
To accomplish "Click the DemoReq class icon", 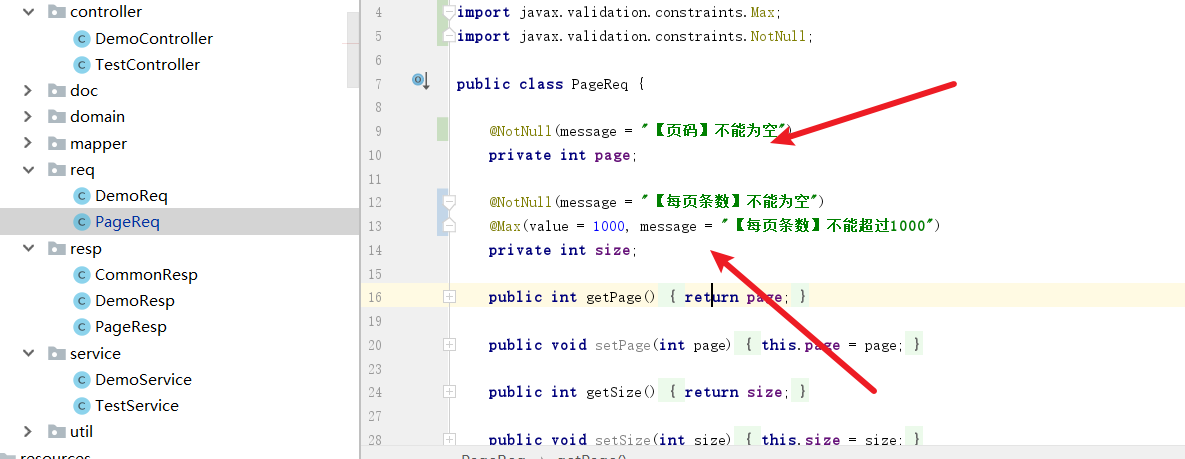I will coord(82,196).
